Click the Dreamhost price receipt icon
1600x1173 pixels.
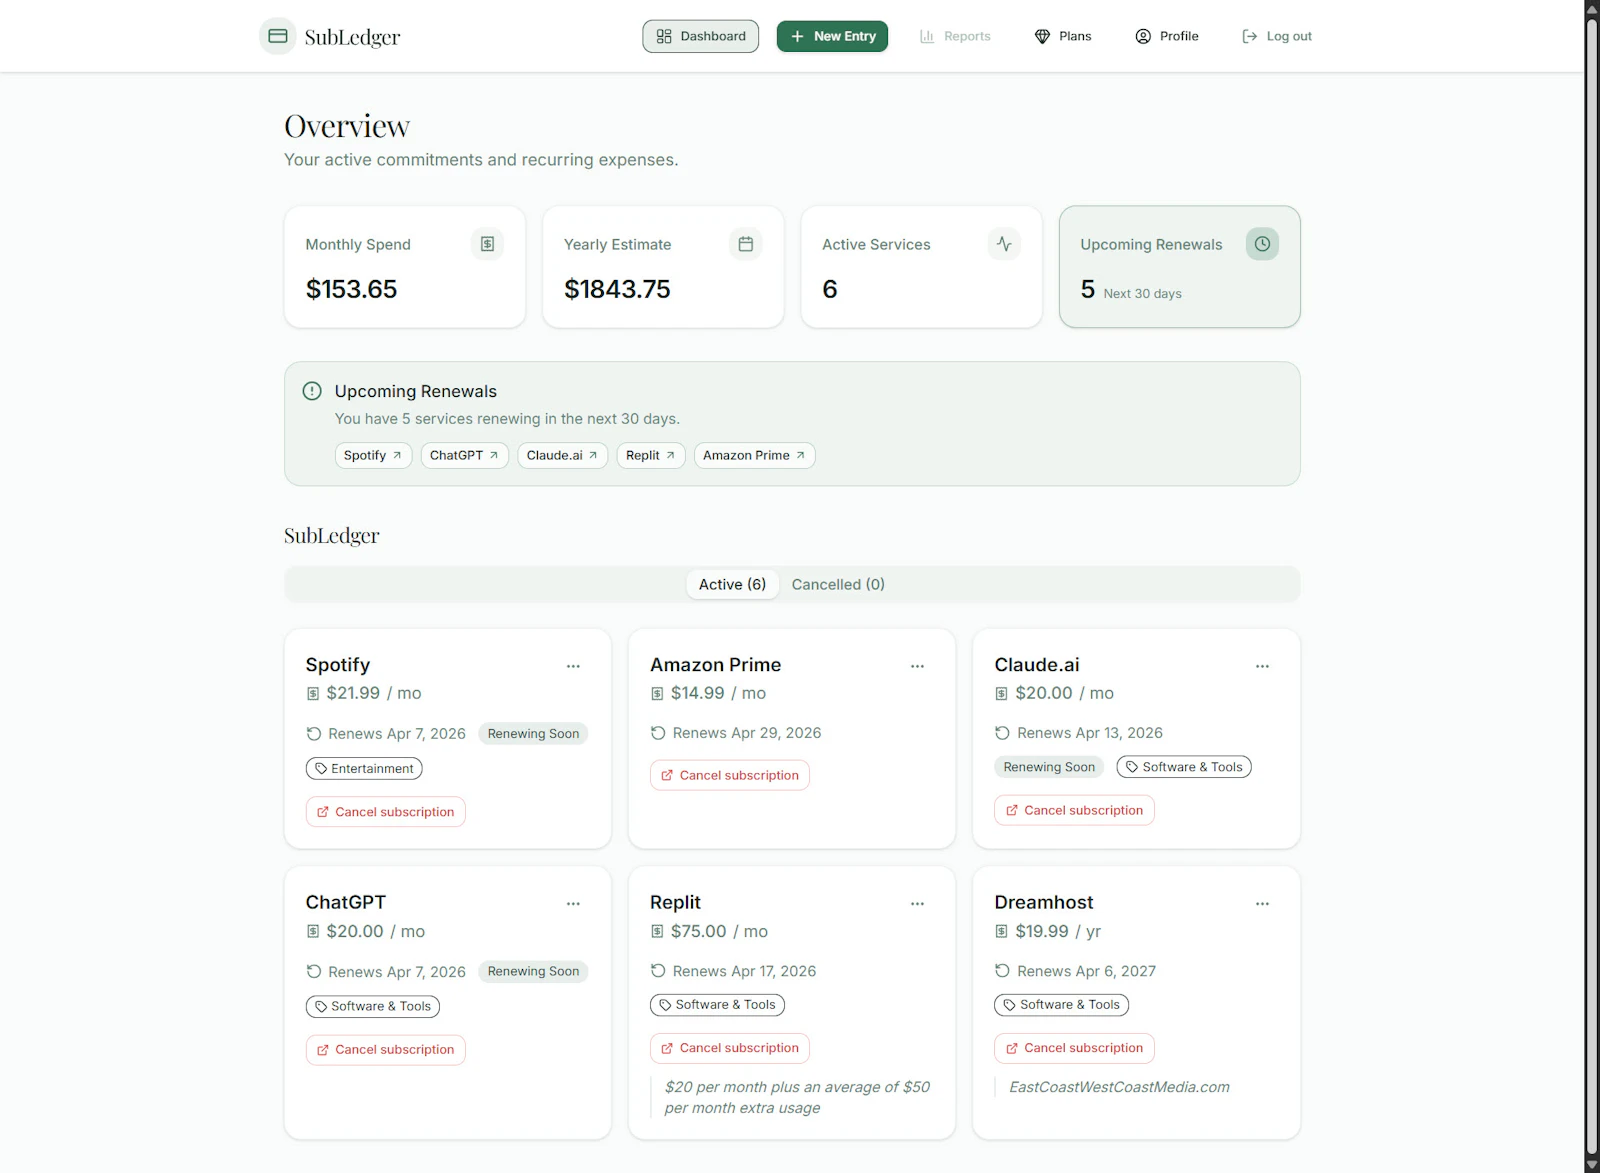(1001, 932)
